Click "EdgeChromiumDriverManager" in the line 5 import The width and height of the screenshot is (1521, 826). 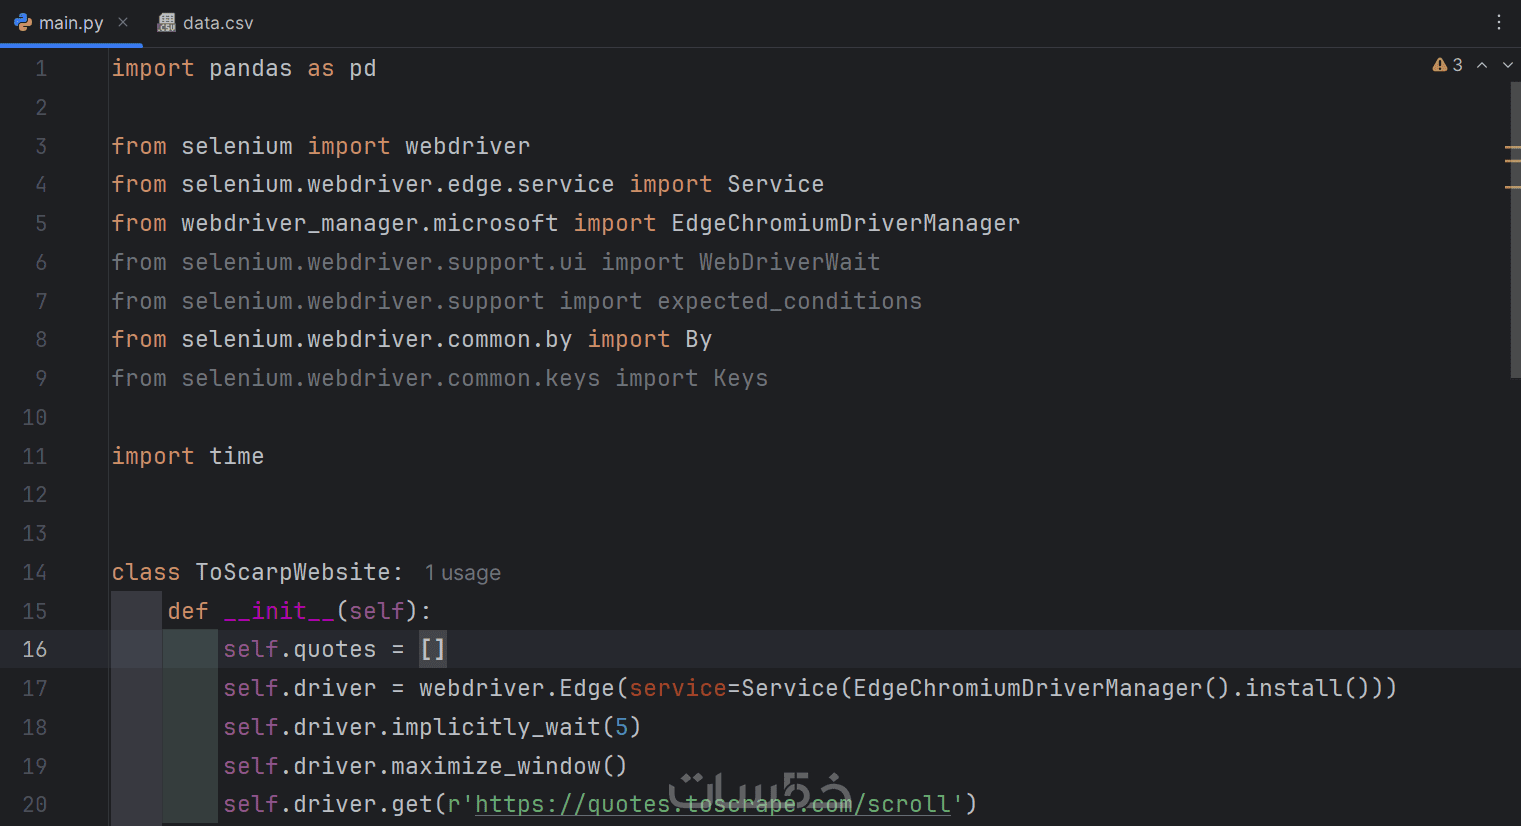pyautogui.click(x=845, y=223)
